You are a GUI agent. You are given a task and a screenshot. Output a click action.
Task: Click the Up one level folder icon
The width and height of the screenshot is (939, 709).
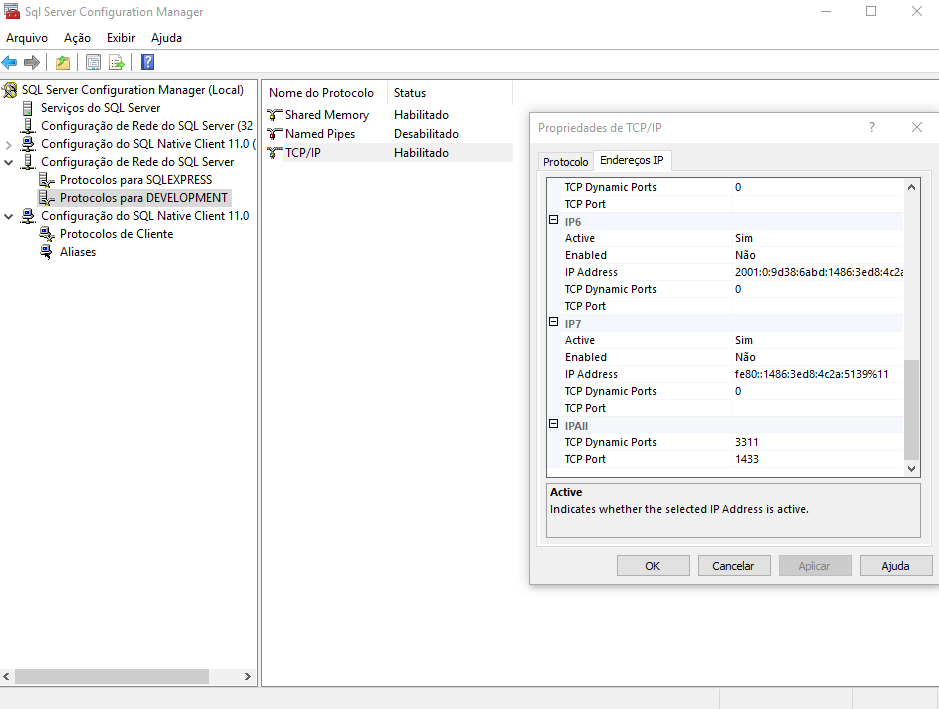click(63, 62)
